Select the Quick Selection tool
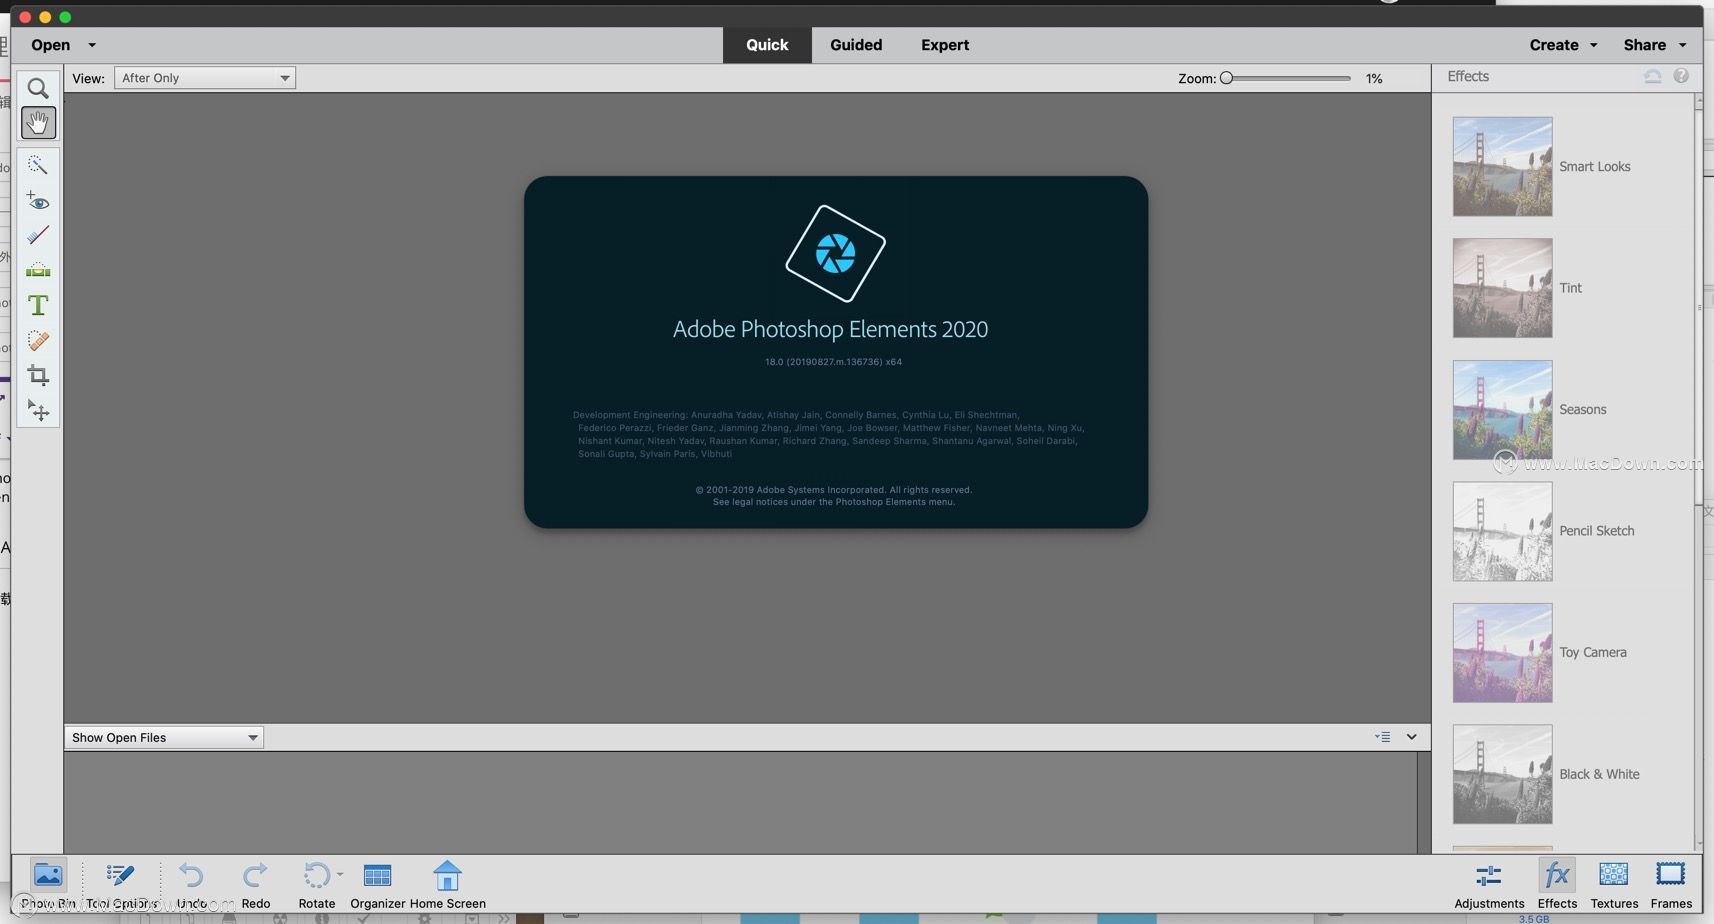 tap(38, 165)
